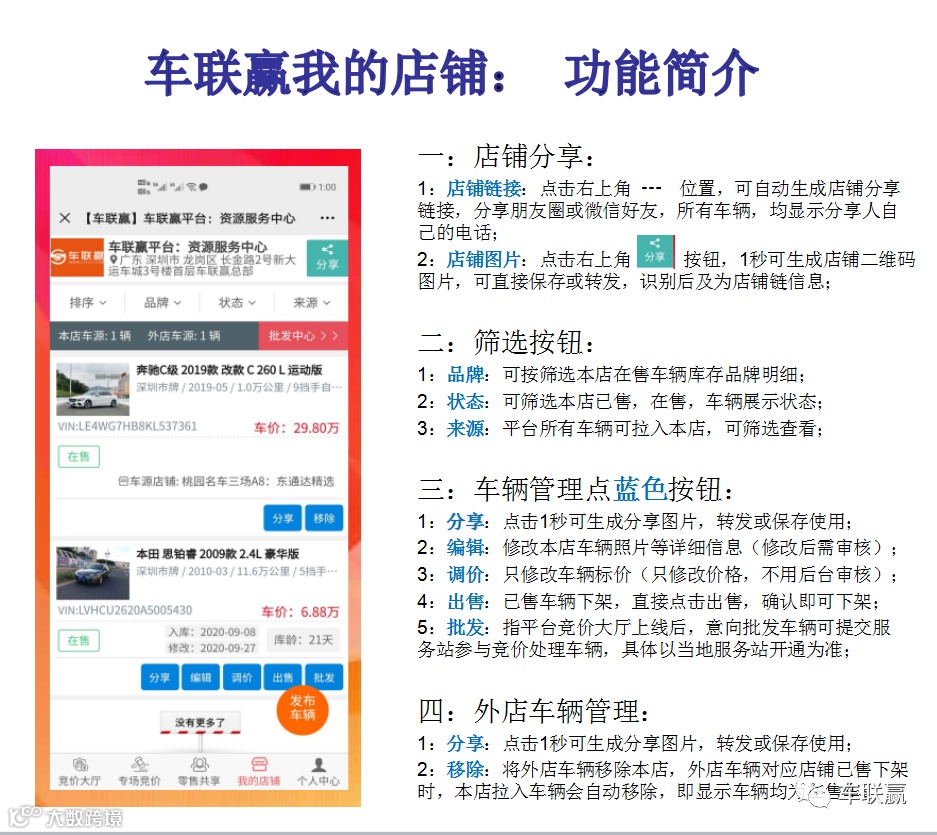
Task: Click 库龄: 21天 stock age badge
Action: pyautogui.click(x=304, y=640)
